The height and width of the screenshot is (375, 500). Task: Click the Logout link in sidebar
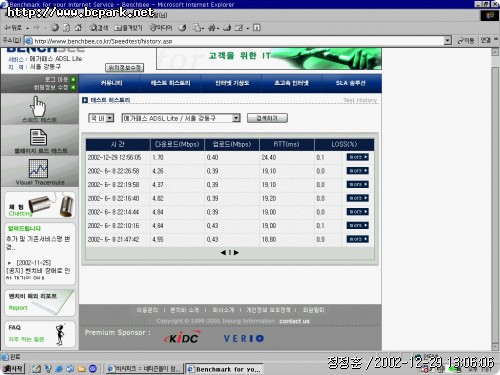pyautogui.click(x=60, y=79)
